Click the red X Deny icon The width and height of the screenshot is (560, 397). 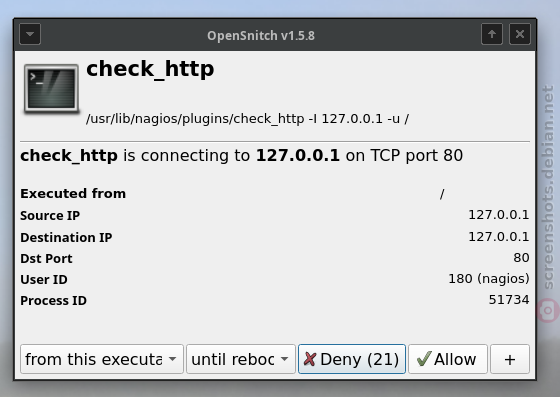tap(310, 359)
